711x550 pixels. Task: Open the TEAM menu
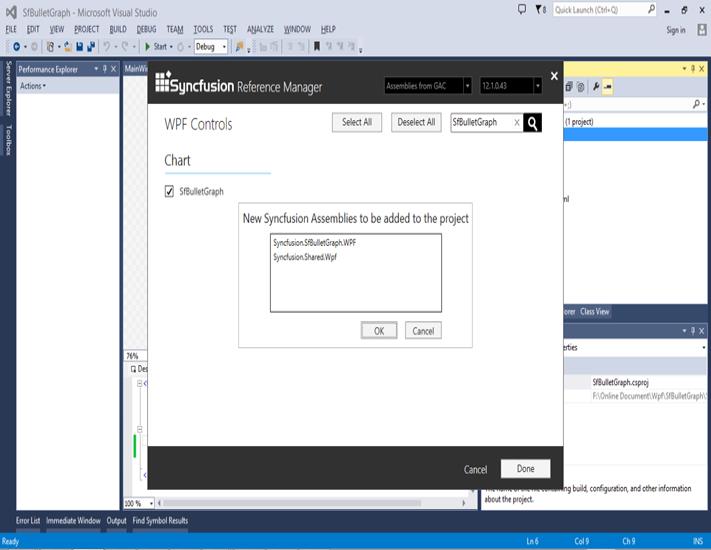coord(175,29)
